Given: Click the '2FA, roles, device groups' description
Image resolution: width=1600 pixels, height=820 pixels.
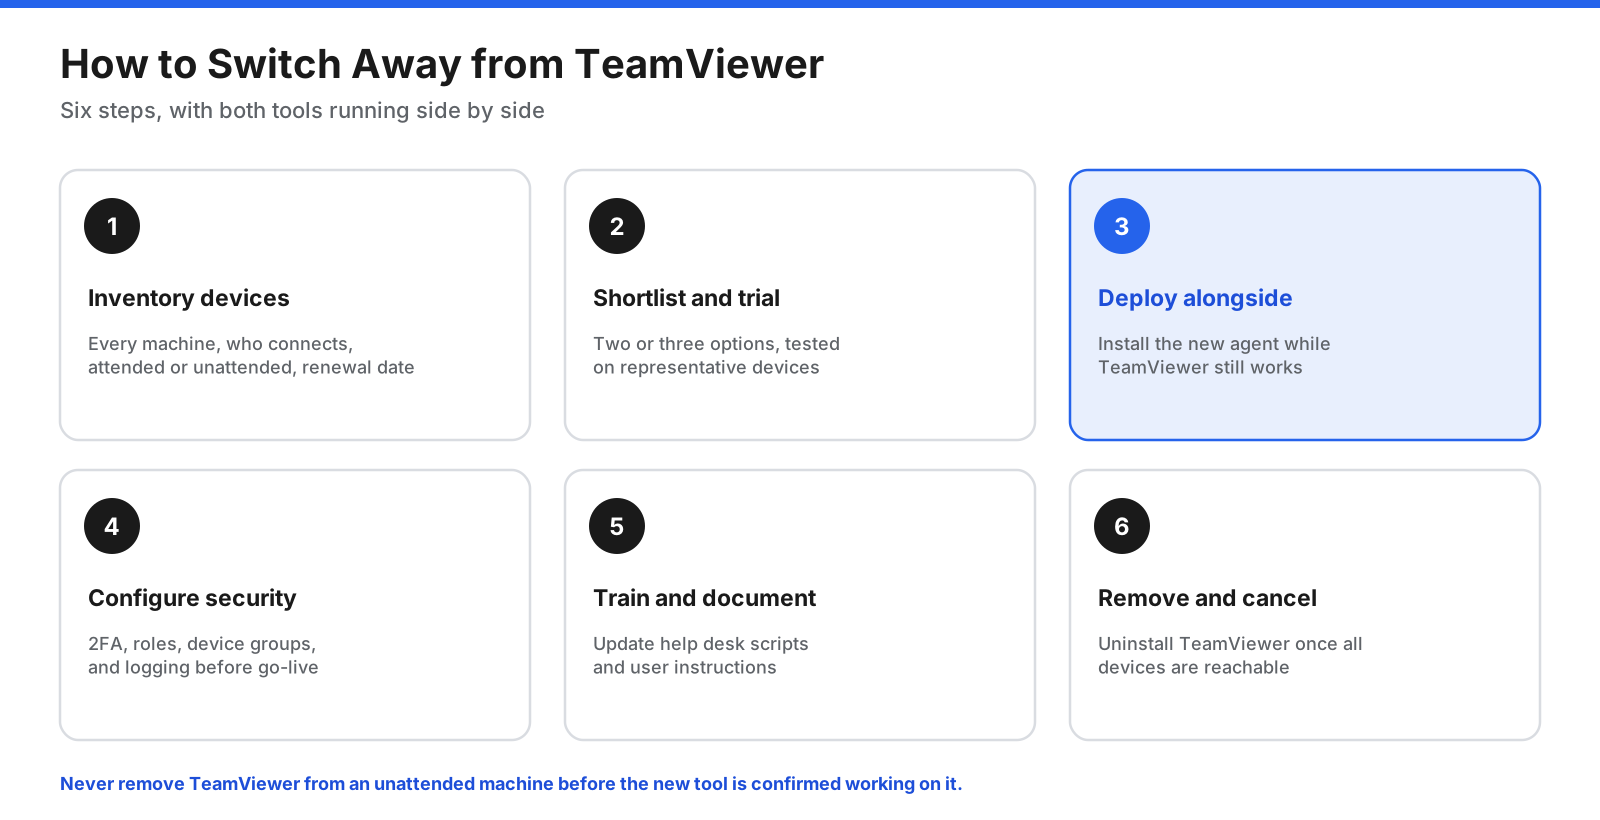Looking at the screenshot, I should click(x=203, y=656).
